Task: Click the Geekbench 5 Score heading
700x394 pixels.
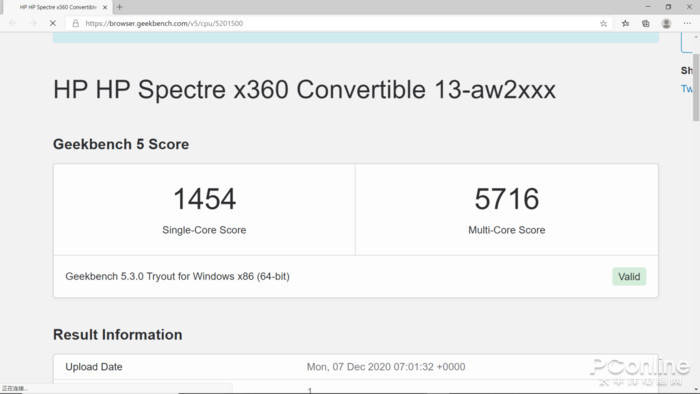Action: click(121, 145)
